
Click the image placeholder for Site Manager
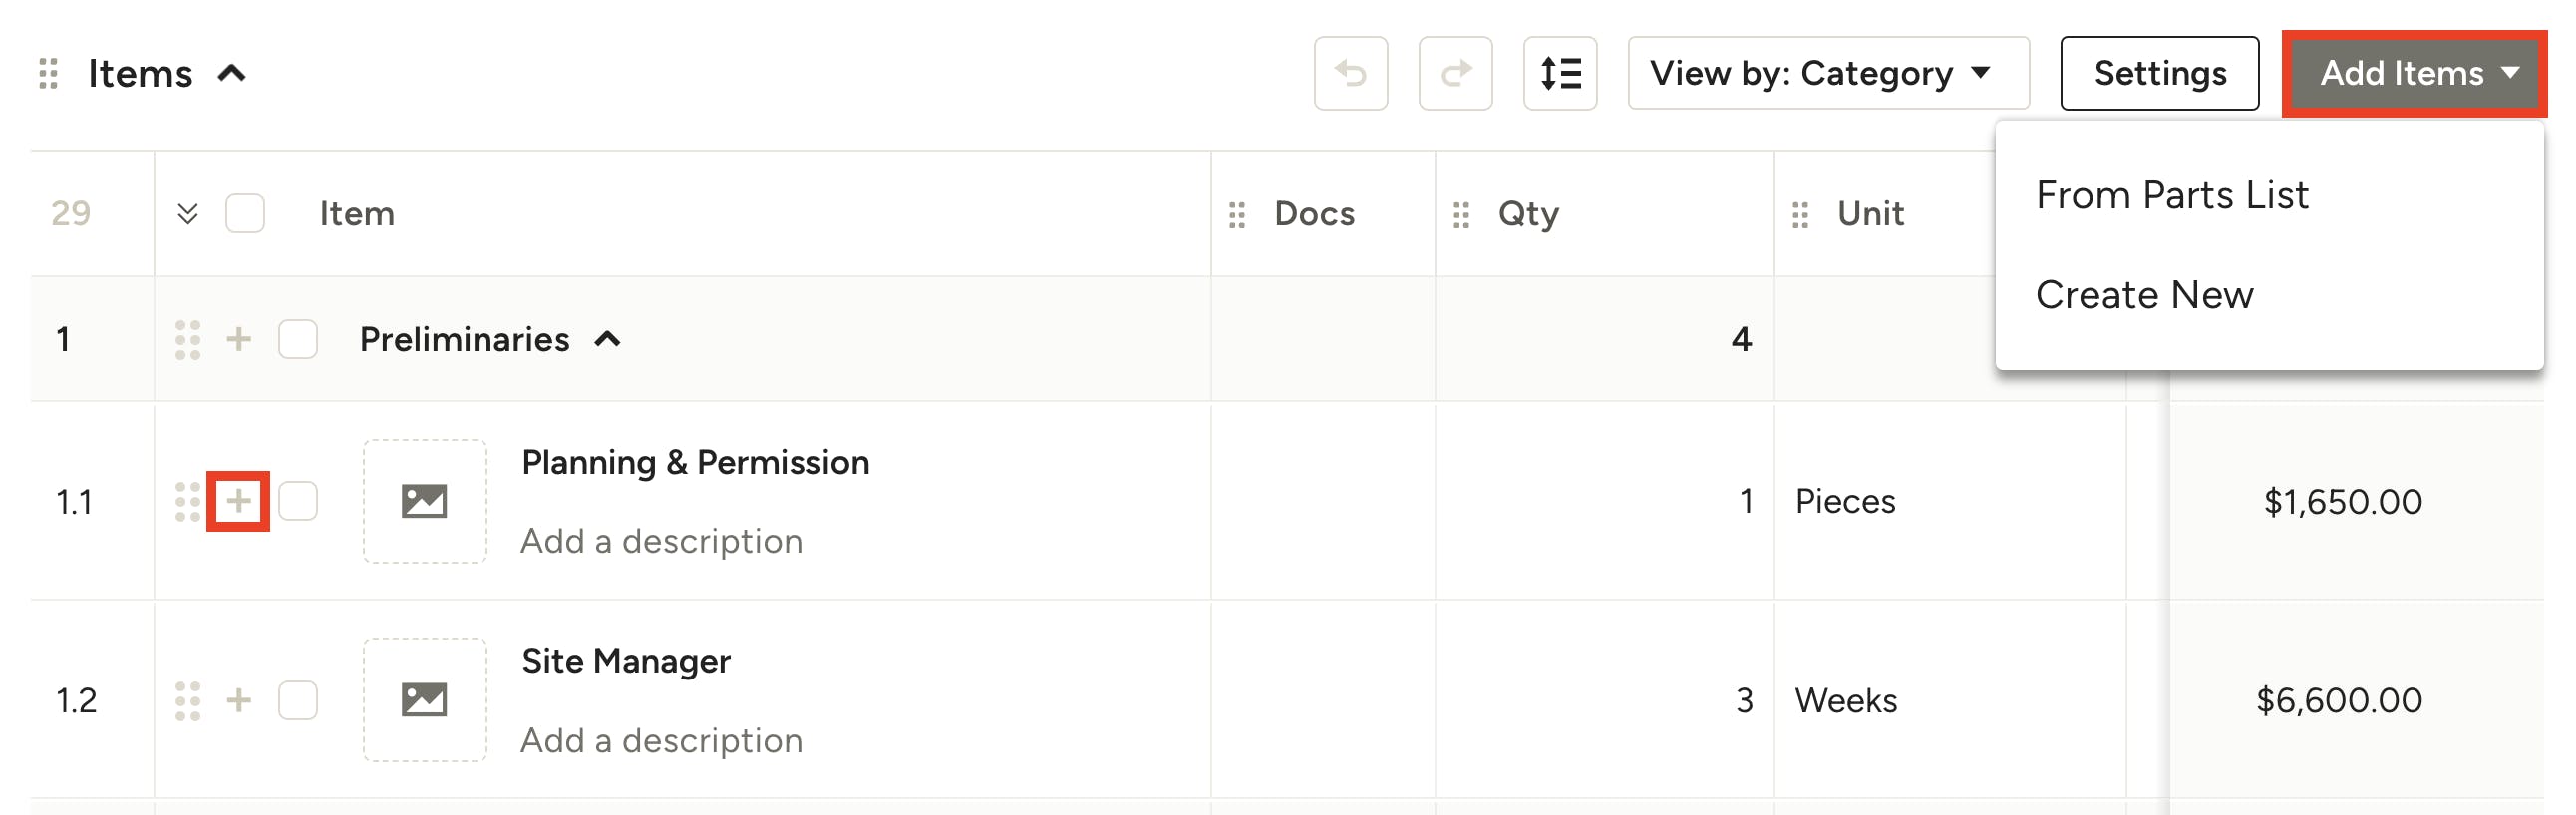pos(425,700)
